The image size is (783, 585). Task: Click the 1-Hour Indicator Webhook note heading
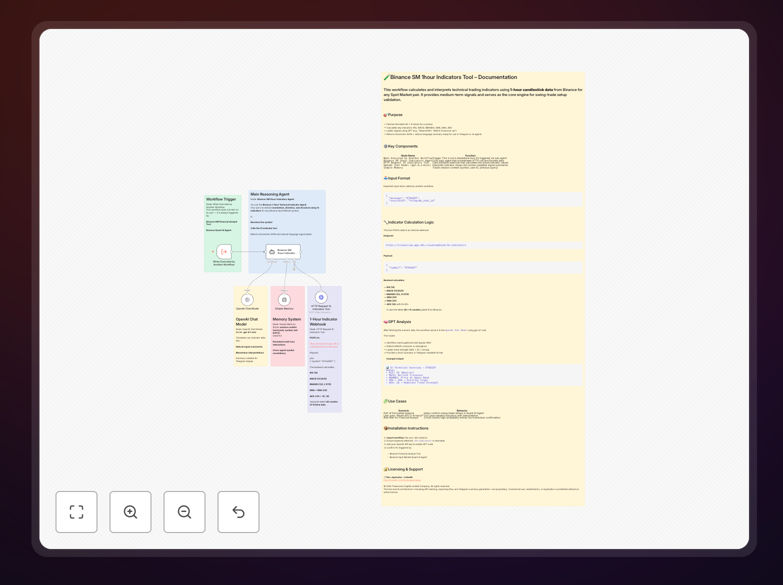(324, 322)
